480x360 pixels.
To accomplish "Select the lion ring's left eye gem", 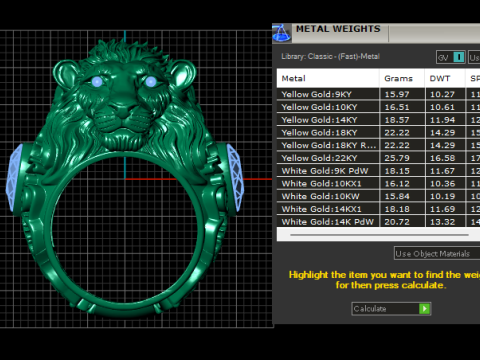I will tap(97, 81).
